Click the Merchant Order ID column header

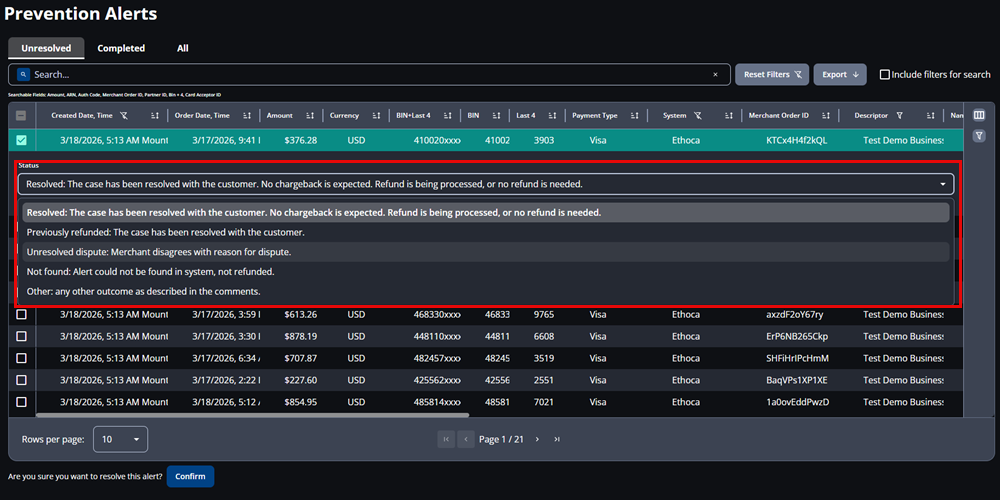778,115
